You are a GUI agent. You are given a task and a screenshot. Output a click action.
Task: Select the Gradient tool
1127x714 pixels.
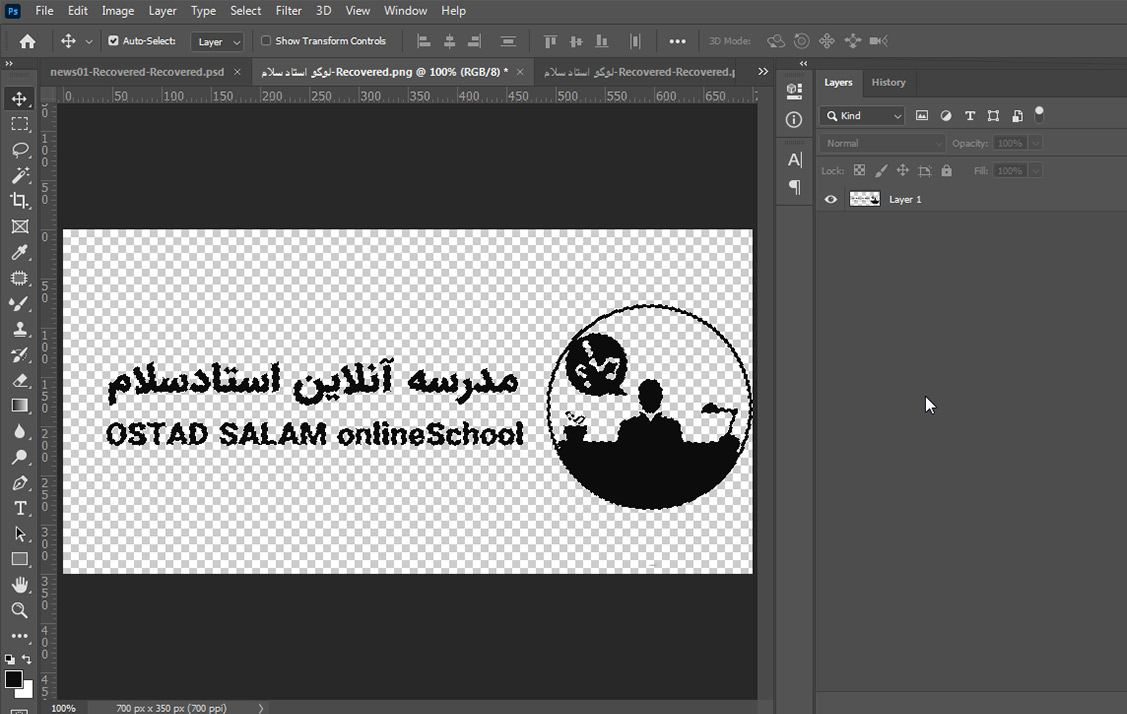click(x=19, y=406)
